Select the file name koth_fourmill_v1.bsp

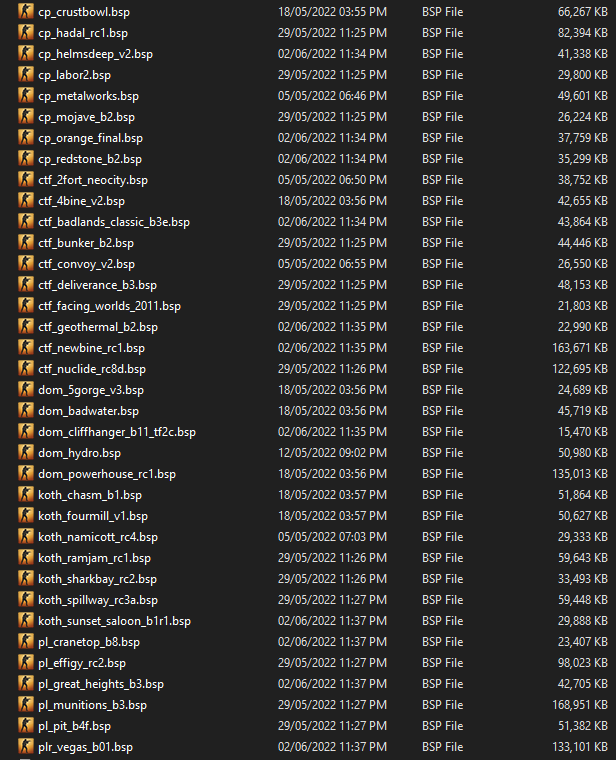(93, 516)
